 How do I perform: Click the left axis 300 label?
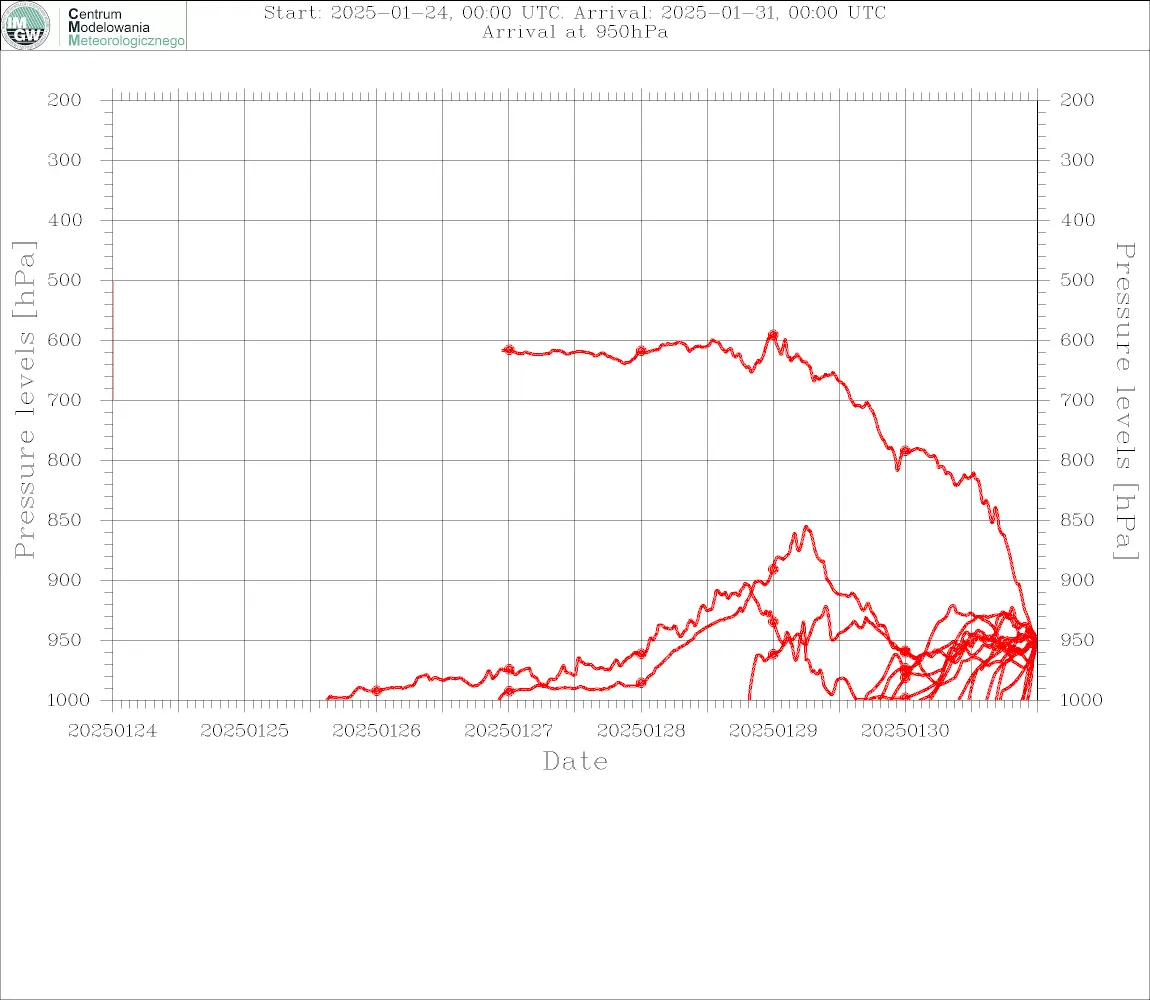click(65, 160)
